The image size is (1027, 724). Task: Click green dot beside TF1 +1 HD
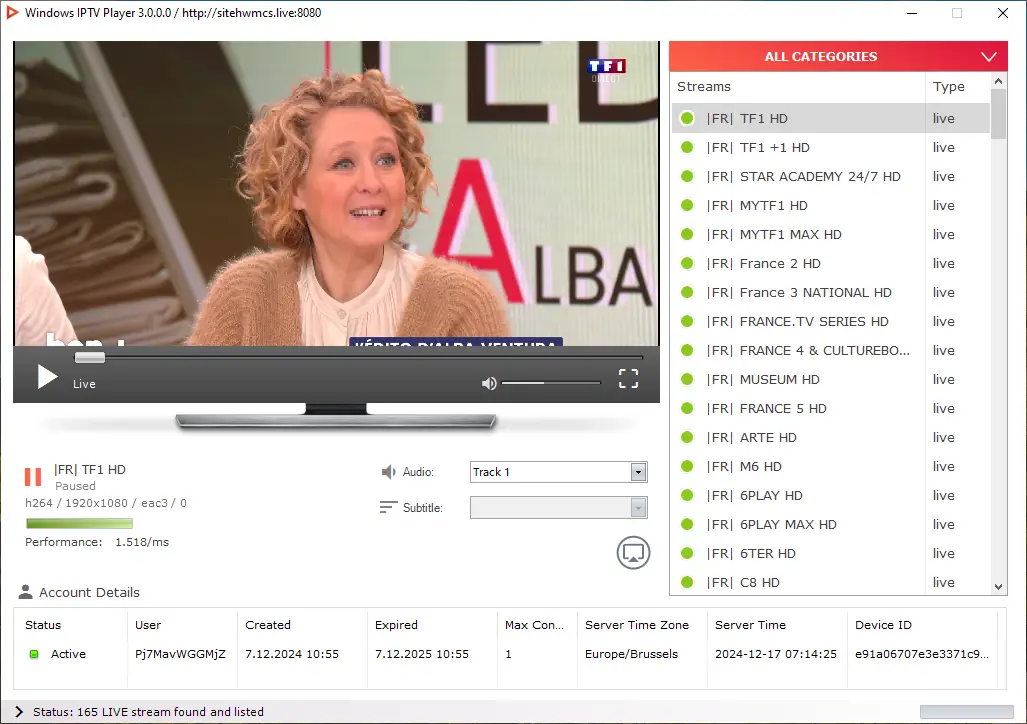687,147
